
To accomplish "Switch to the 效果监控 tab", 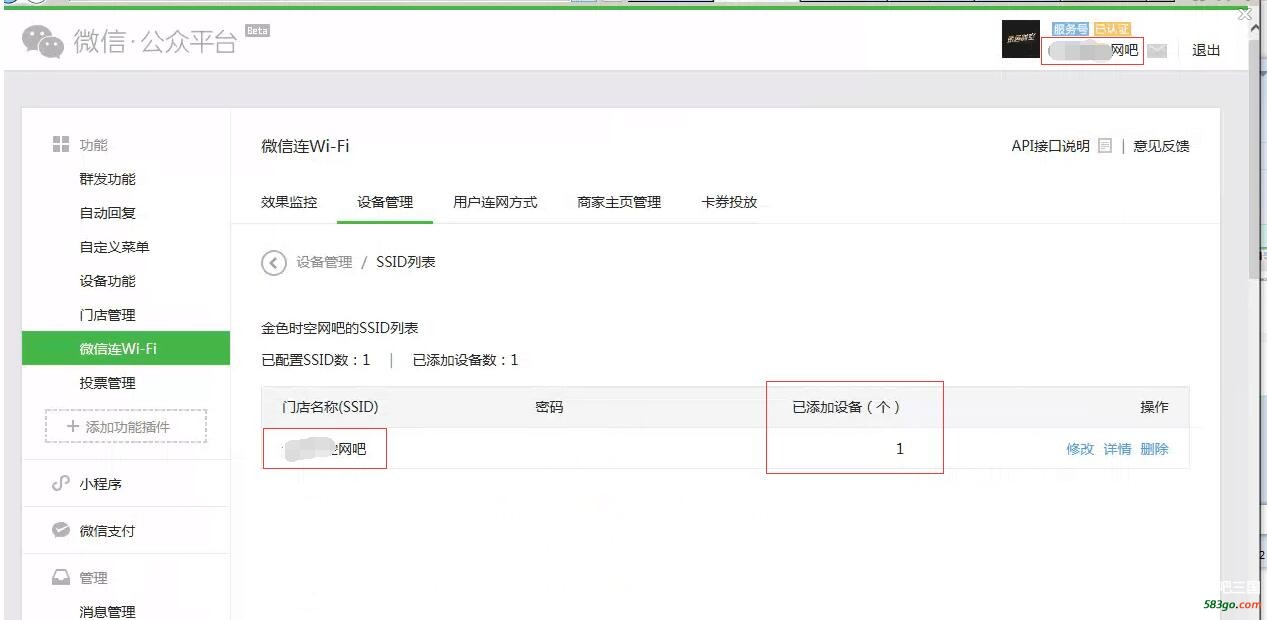I will coord(289,202).
